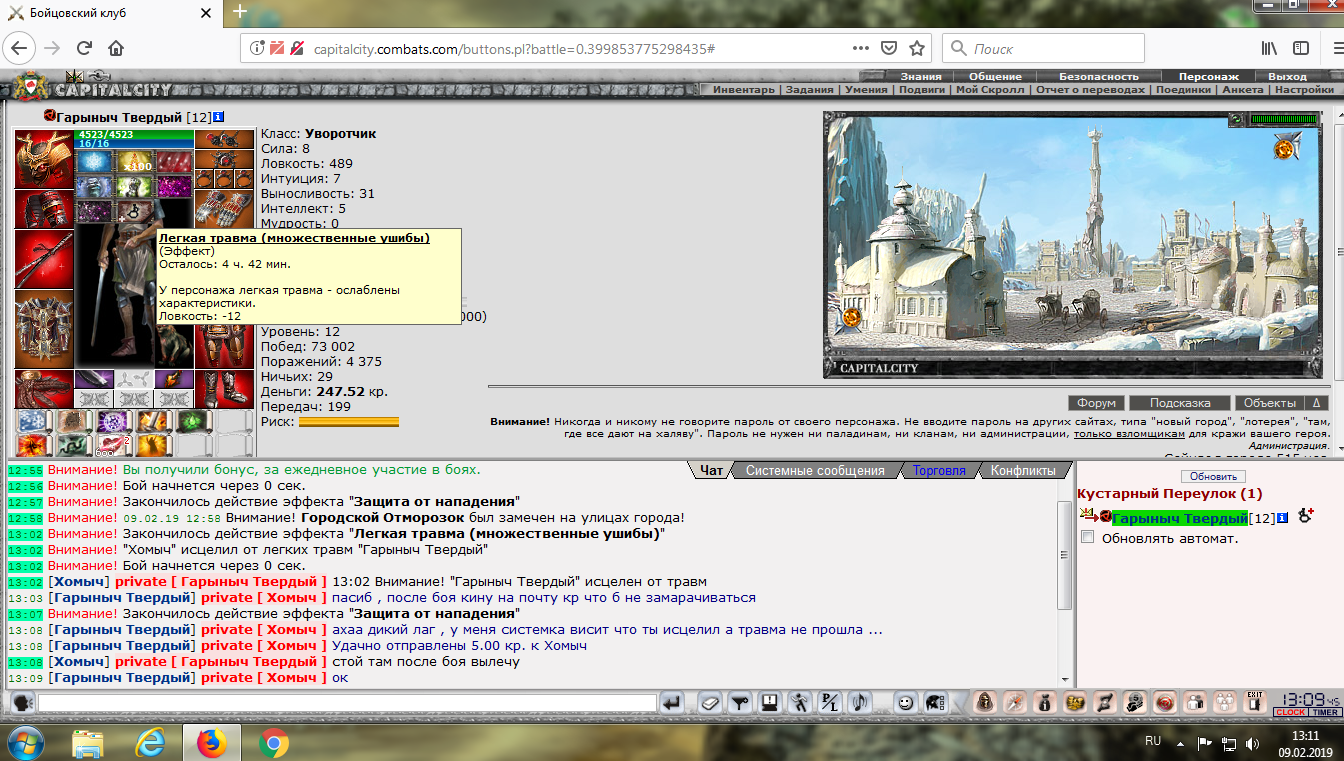Click the Форум button
The height and width of the screenshot is (761, 1344).
[1096, 403]
